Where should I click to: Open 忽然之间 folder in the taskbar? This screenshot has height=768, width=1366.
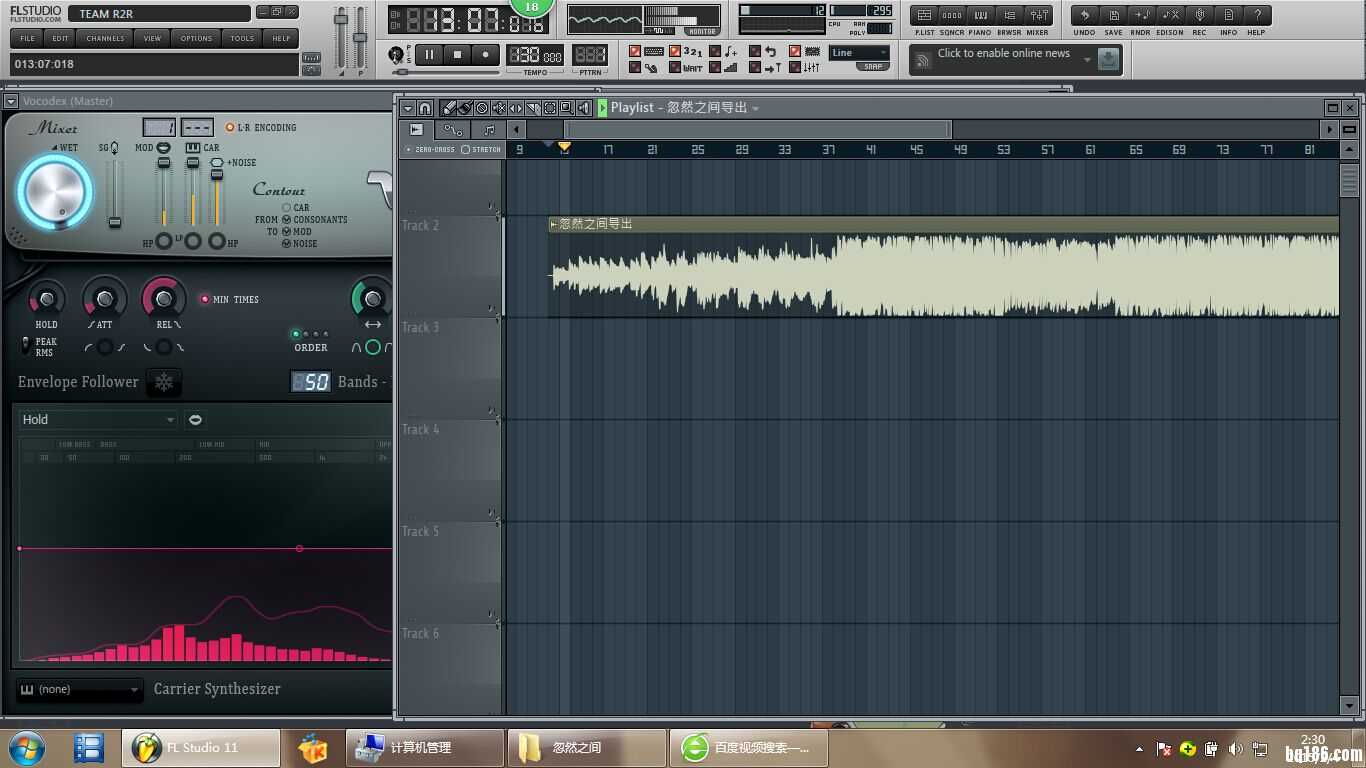click(x=587, y=748)
